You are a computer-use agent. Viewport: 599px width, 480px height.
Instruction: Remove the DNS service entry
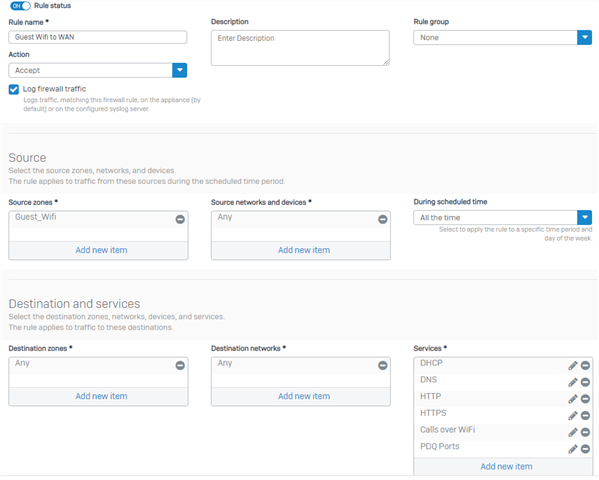[585, 382]
